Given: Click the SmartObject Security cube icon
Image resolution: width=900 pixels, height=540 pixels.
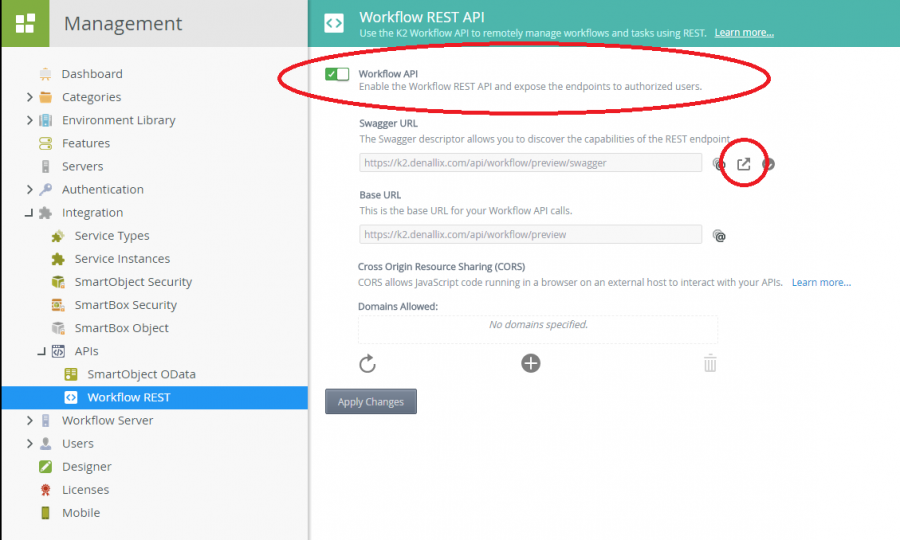Looking at the screenshot, I should [58, 282].
